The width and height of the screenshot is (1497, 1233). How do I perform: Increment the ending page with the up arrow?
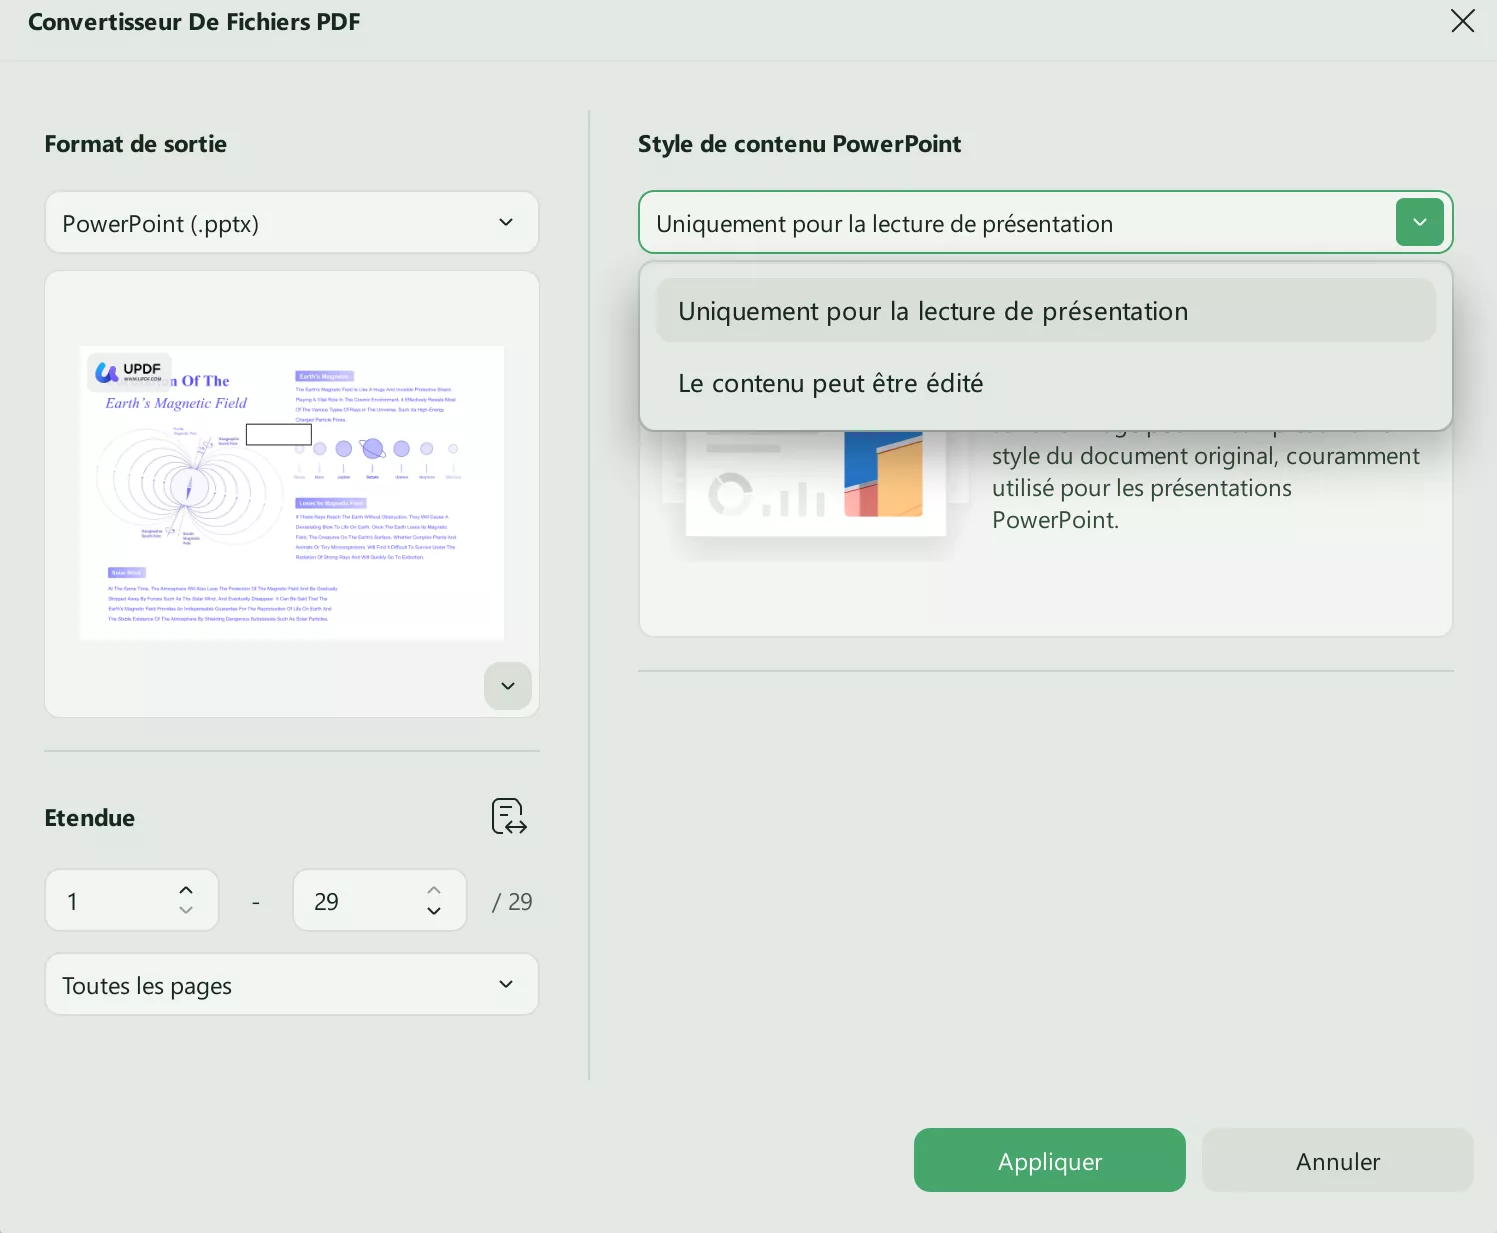click(x=434, y=888)
